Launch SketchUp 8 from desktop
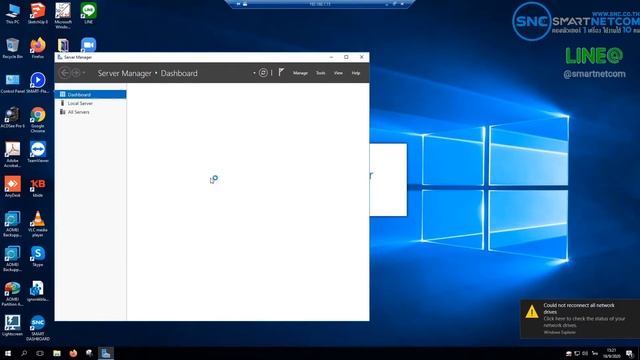Viewport: 640px width, 360px height. [x=38, y=13]
